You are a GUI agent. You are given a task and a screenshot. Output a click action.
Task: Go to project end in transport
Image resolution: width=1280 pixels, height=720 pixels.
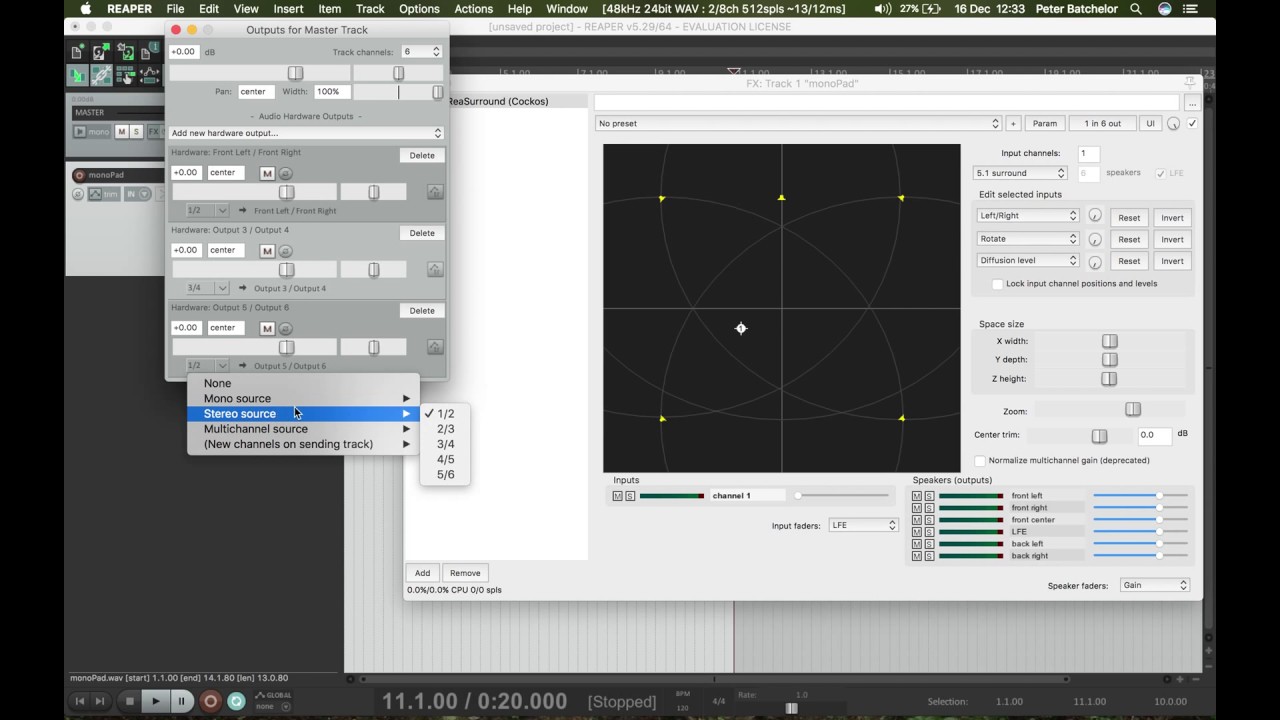point(100,702)
